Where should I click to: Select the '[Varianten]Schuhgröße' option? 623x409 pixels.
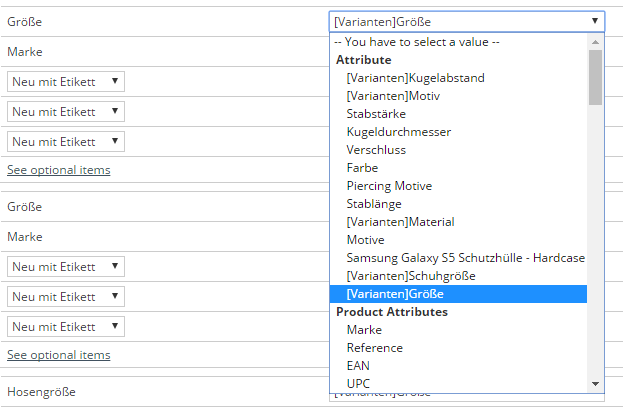pos(411,276)
